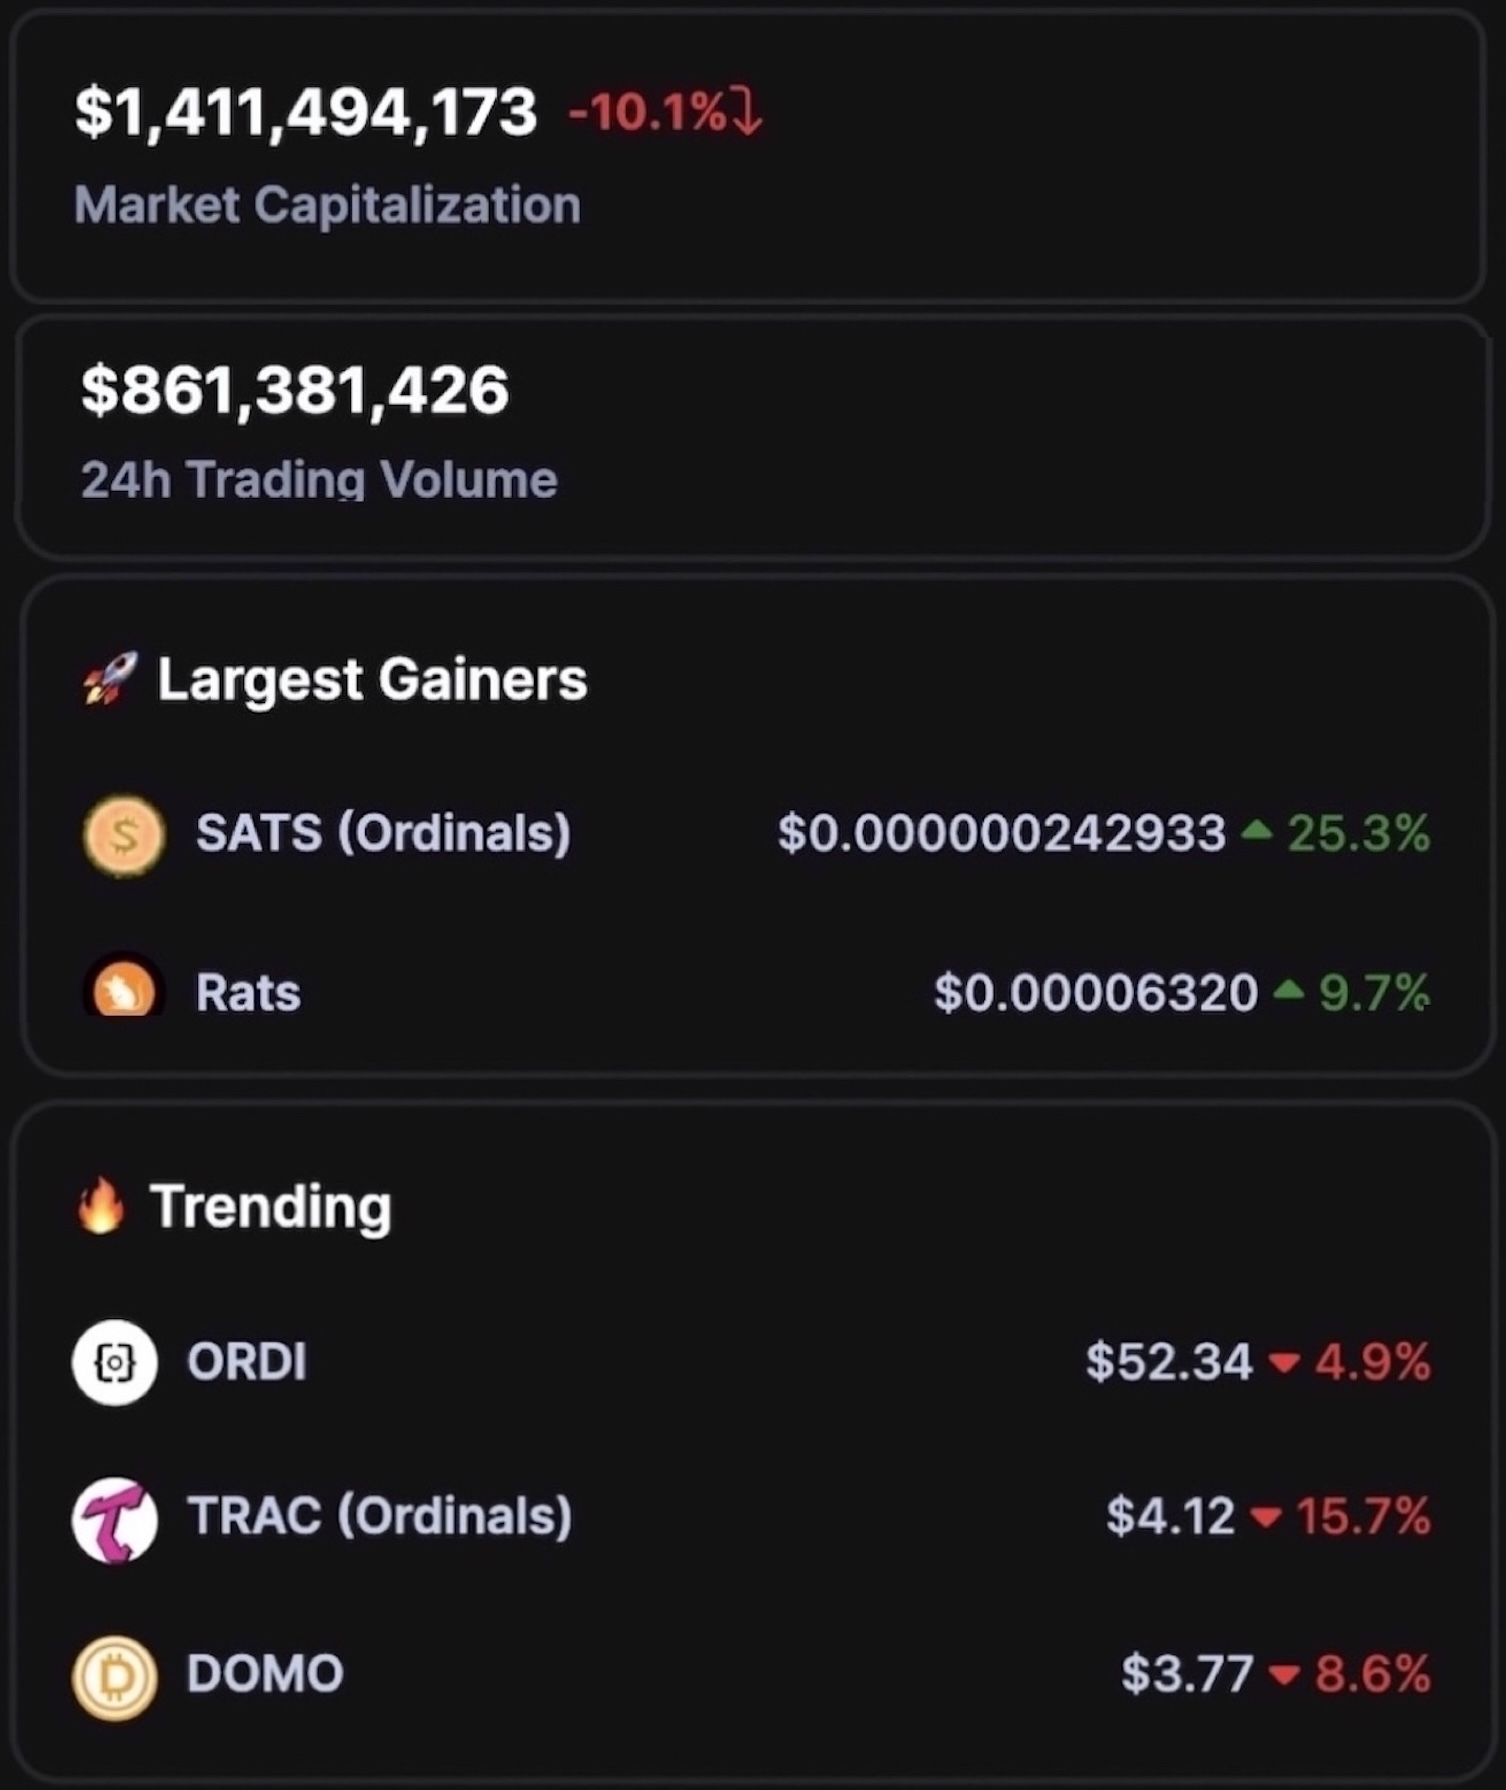Click the ORDI price $52.34

pyautogui.click(x=1169, y=1362)
